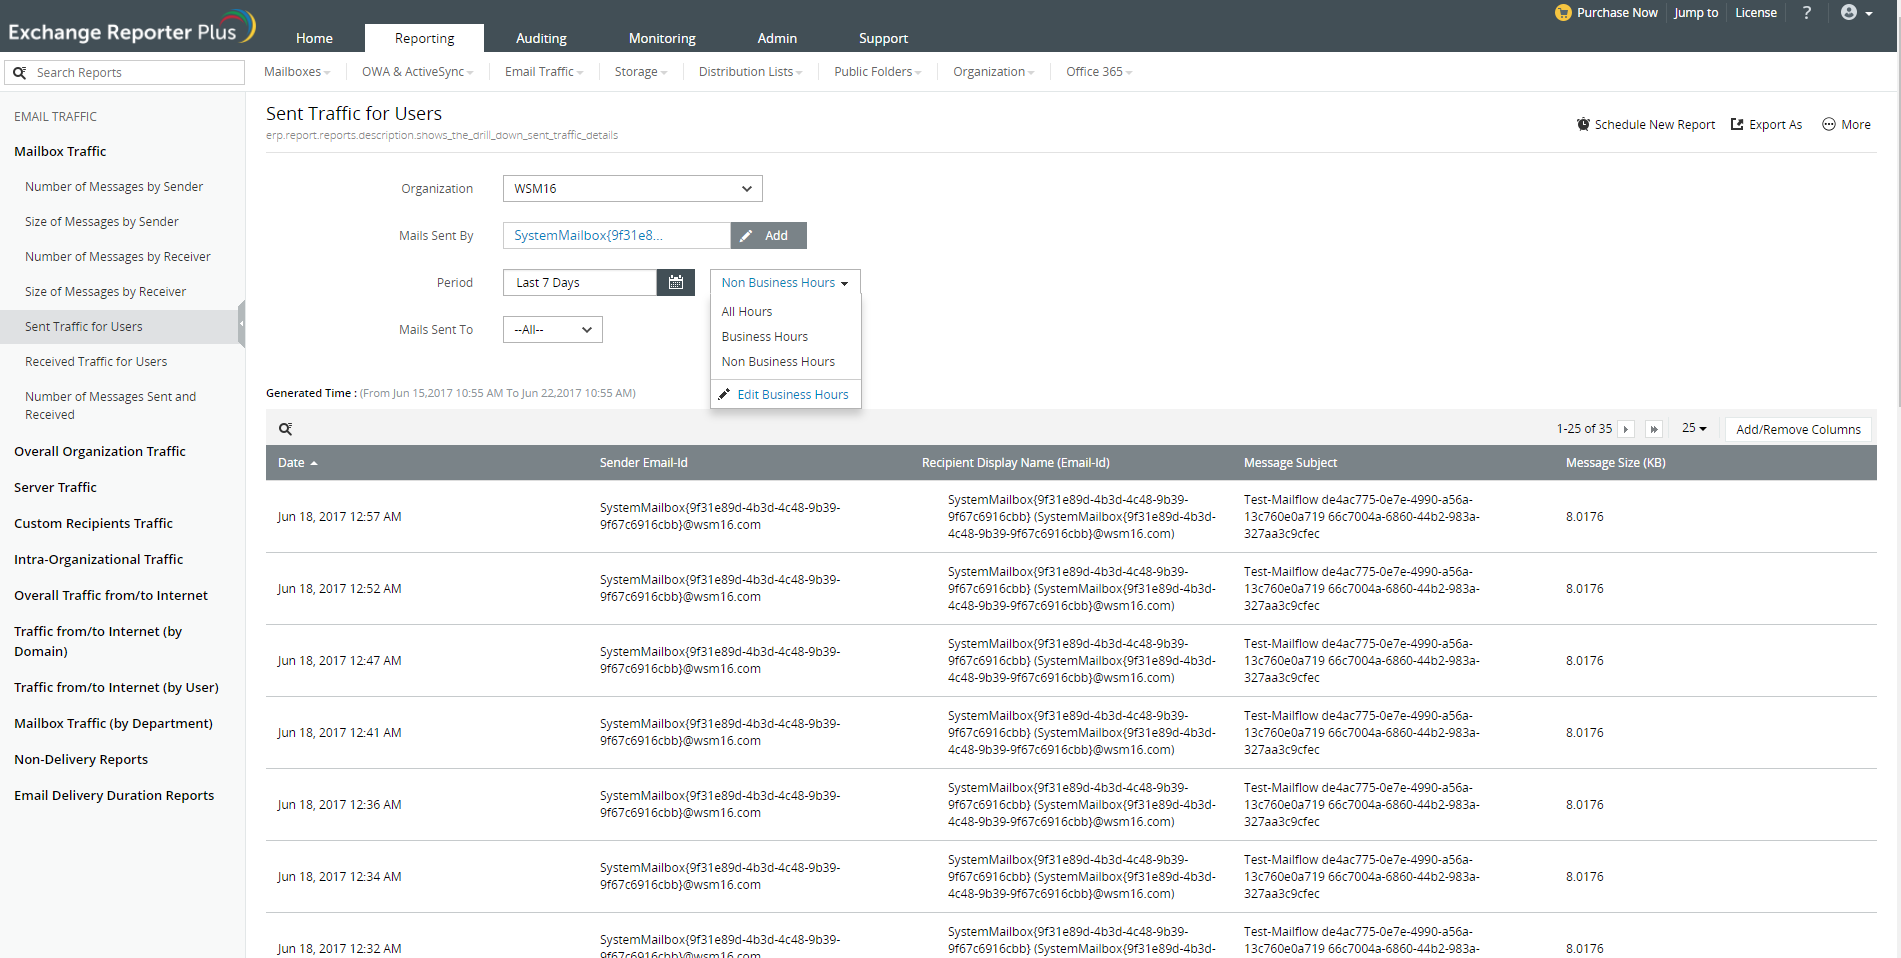Image resolution: width=1901 pixels, height=958 pixels.
Task: Jump to last page of results
Action: click(x=1654, y=429)
